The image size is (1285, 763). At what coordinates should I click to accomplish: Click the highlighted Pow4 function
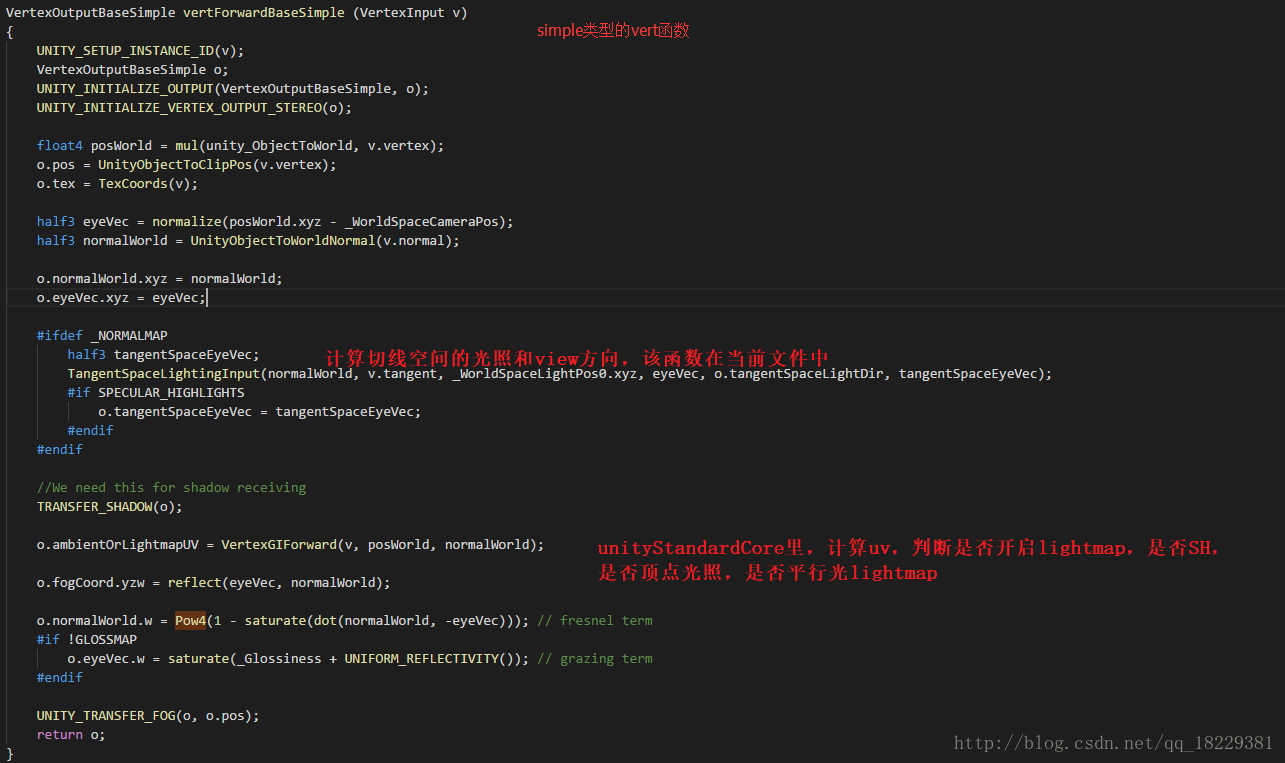point(191,621)
